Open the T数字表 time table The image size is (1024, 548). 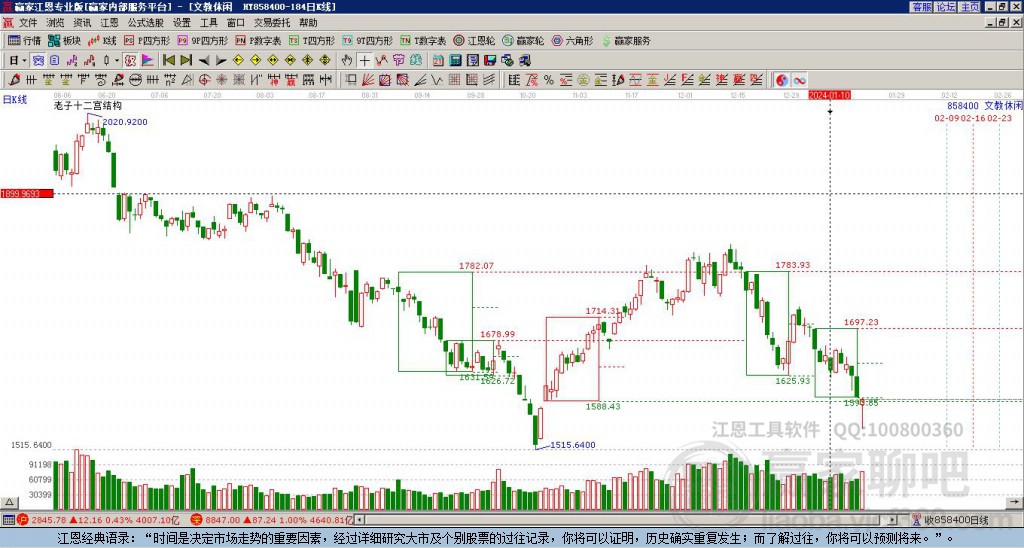[423, 40]
